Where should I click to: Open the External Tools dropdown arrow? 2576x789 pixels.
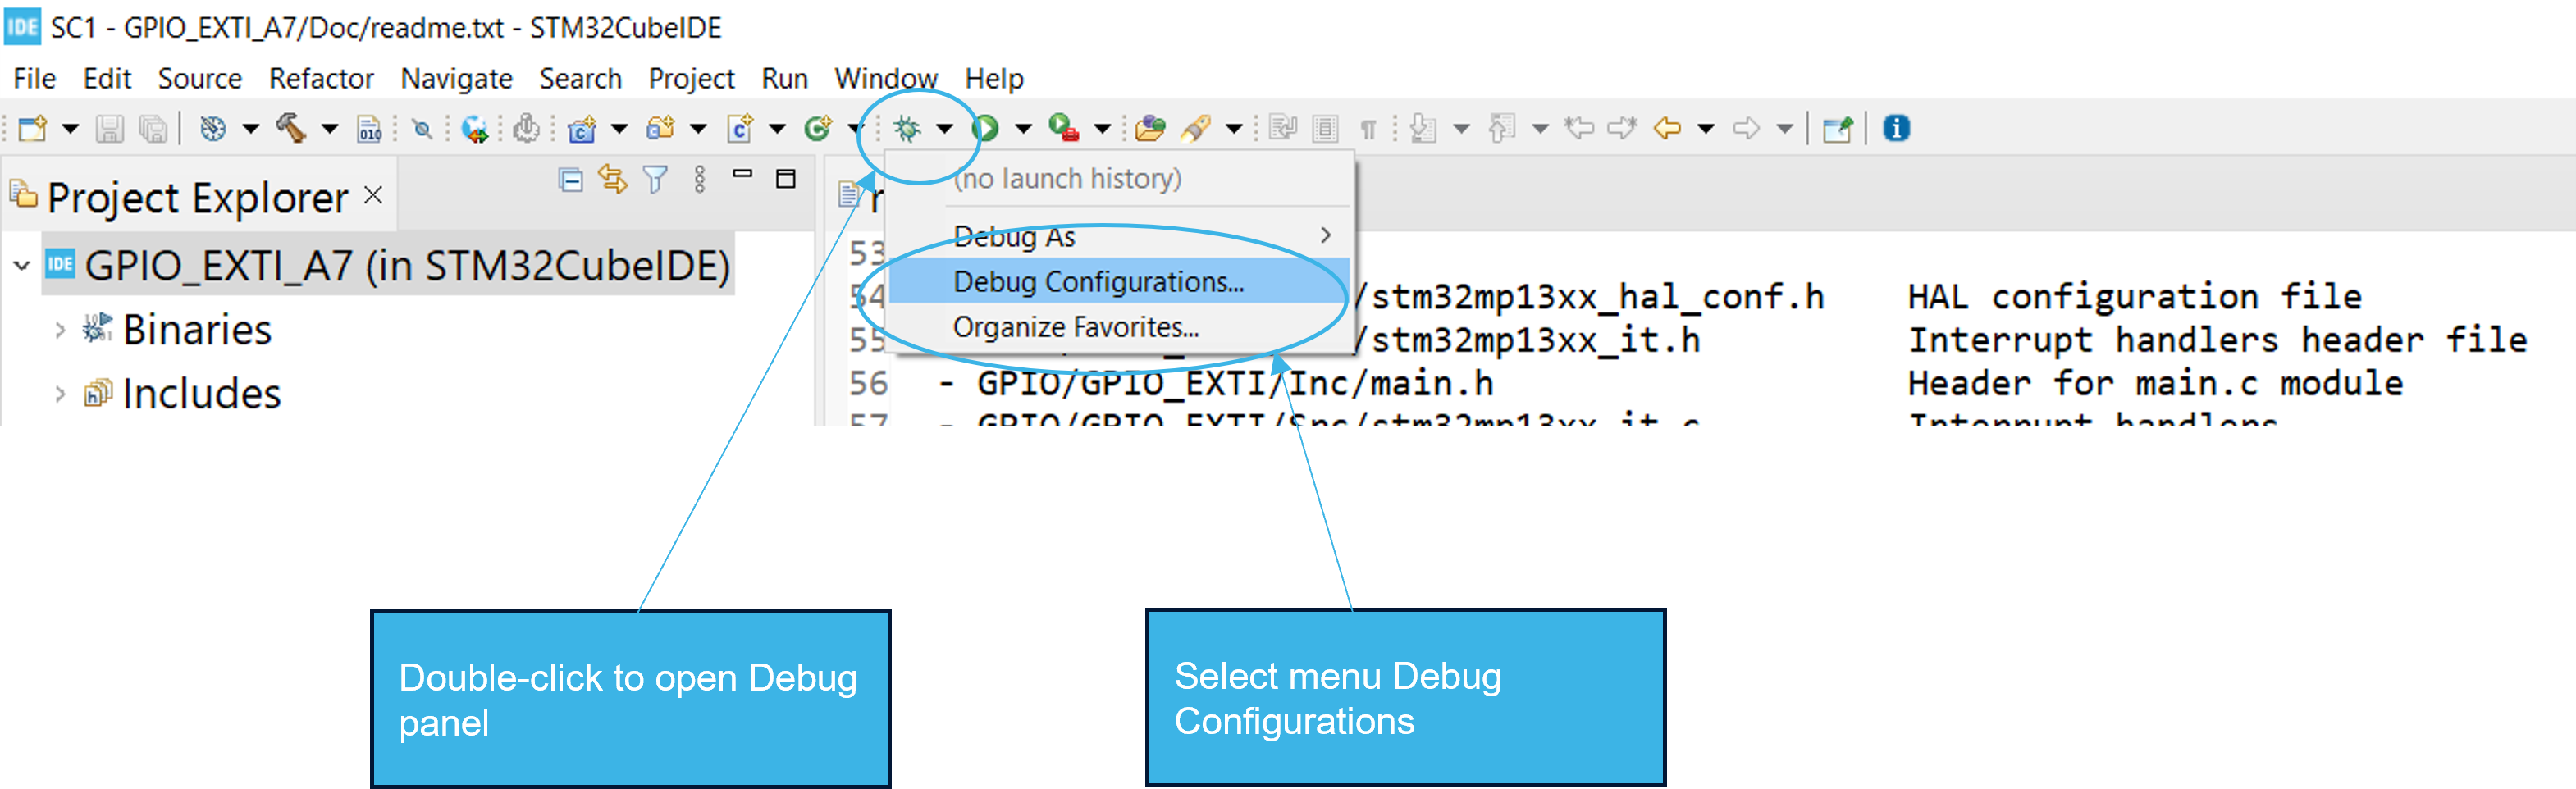pos(1102,128)
